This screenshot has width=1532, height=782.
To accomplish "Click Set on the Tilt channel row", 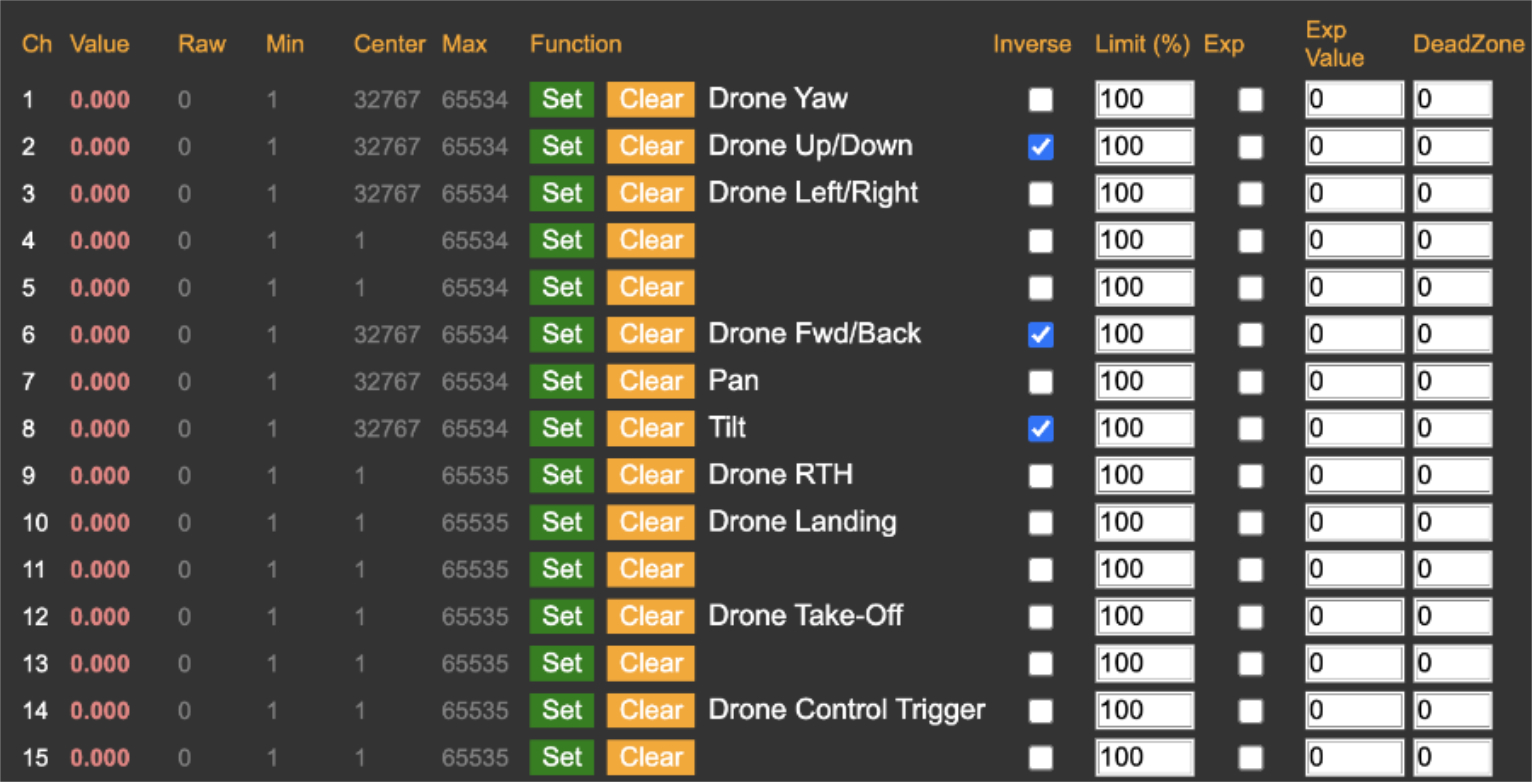I will [561, 429].
